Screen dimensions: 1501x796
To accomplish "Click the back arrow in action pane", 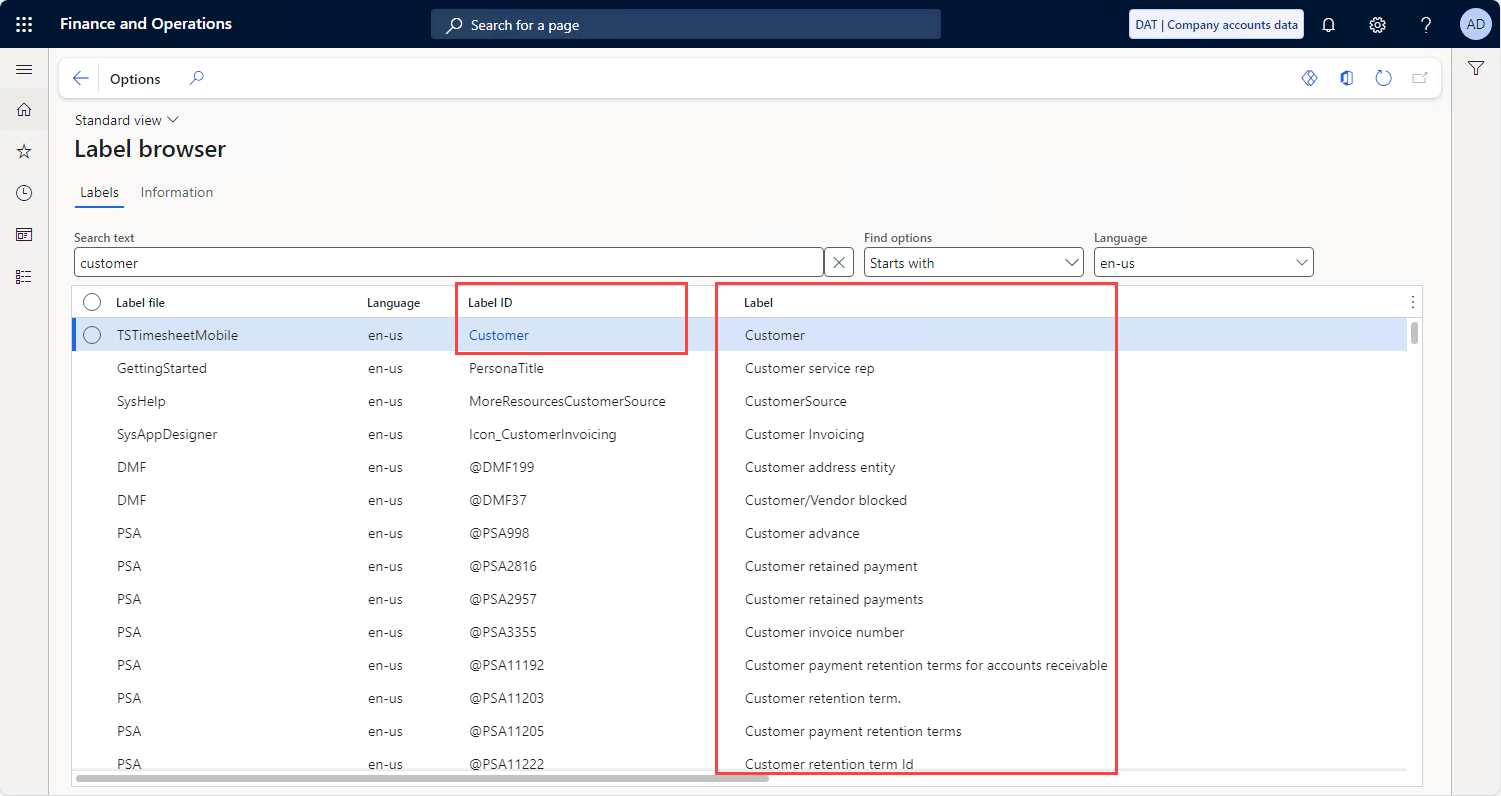I will coord(81,79).
